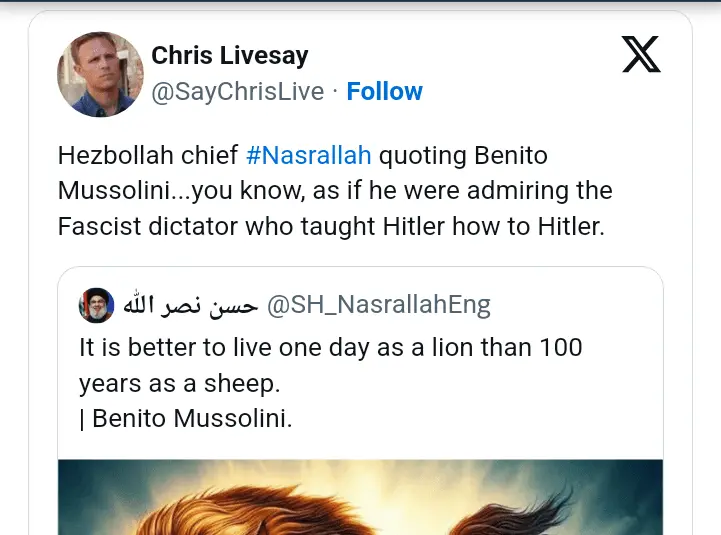
Task: Click the "| Benito Mussolini." attribution line
Action: 186,418
